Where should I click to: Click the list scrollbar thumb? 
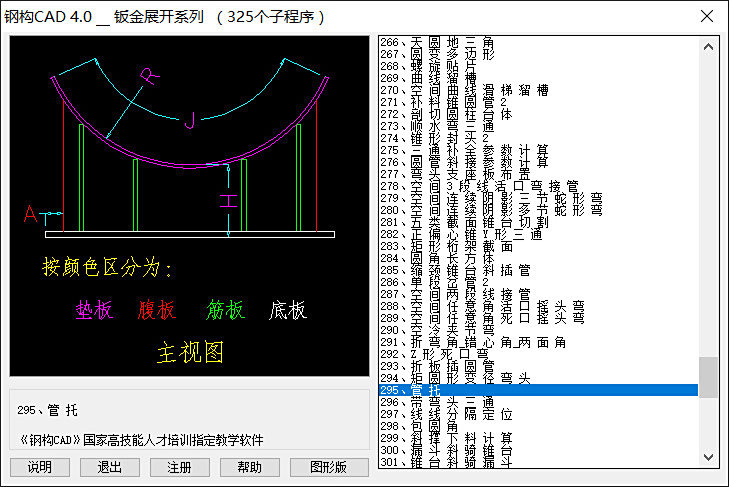(x=708, y=377)
